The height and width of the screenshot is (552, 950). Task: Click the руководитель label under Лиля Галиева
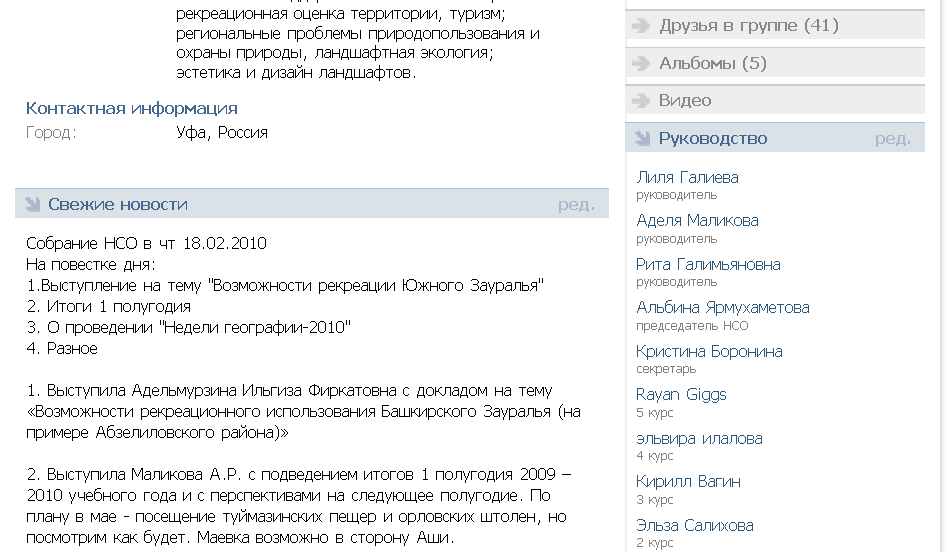(676, 195)
